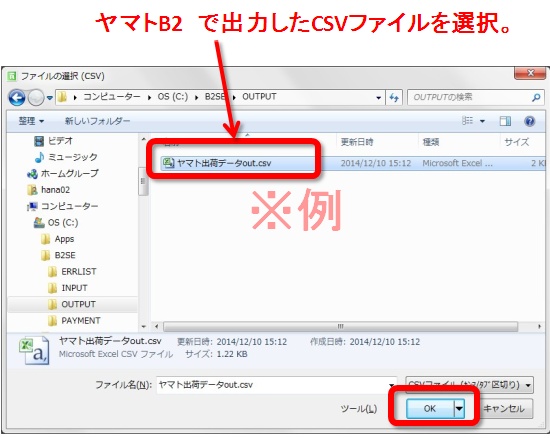Click the CSV file's Excel icon in list
550x438 pixels.
pyautogui.click(x=168, y=163)
